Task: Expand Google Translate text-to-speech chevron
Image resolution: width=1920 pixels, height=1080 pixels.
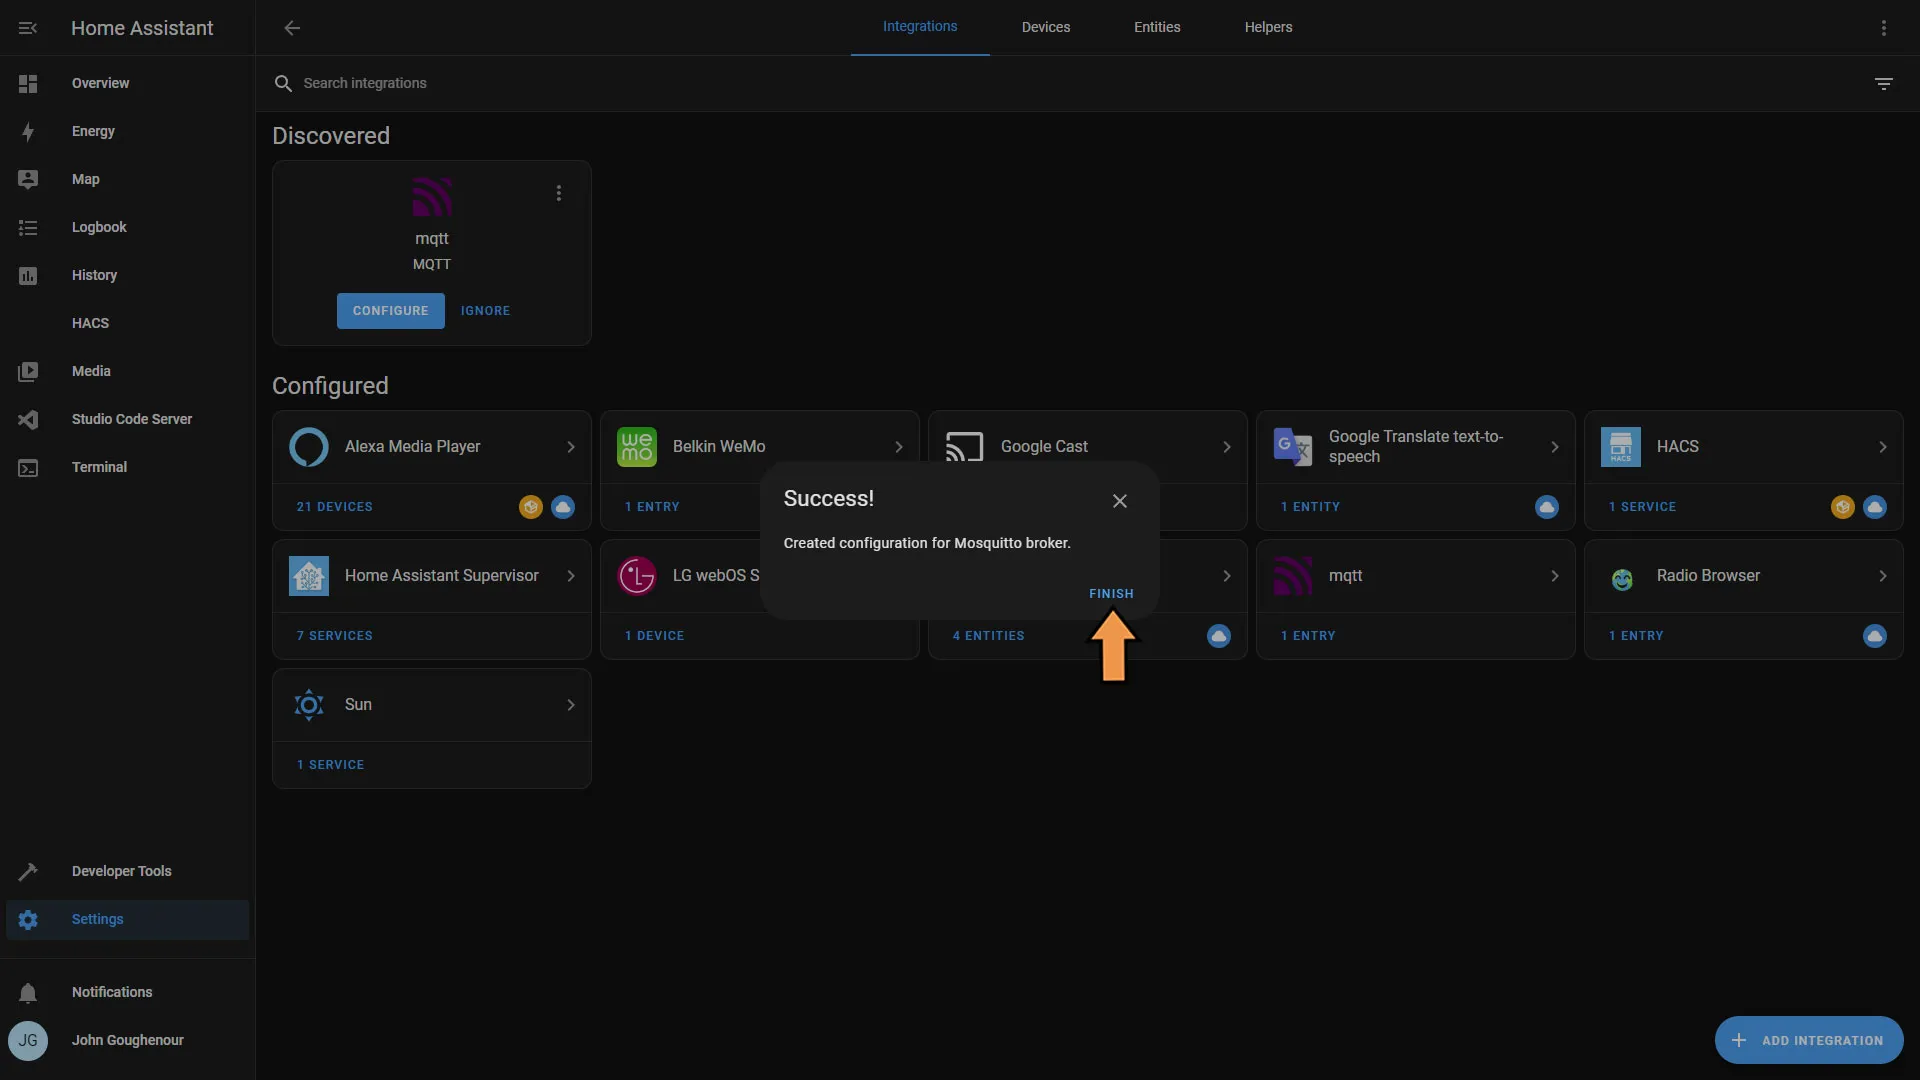Action: (x=1555, y=447)
